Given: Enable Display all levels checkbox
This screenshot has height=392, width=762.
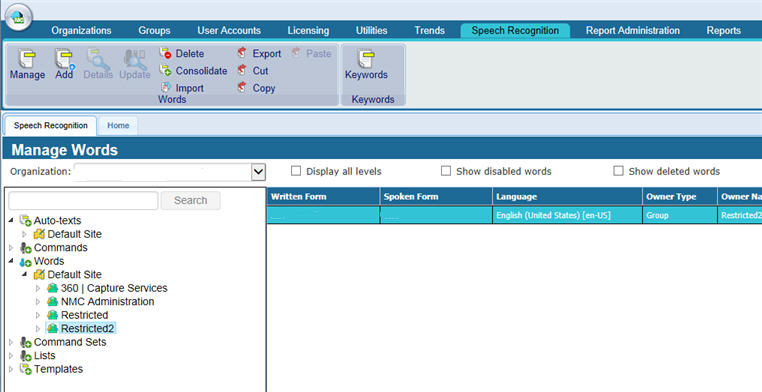Looking at the screenshot, I should coord(295,171).
